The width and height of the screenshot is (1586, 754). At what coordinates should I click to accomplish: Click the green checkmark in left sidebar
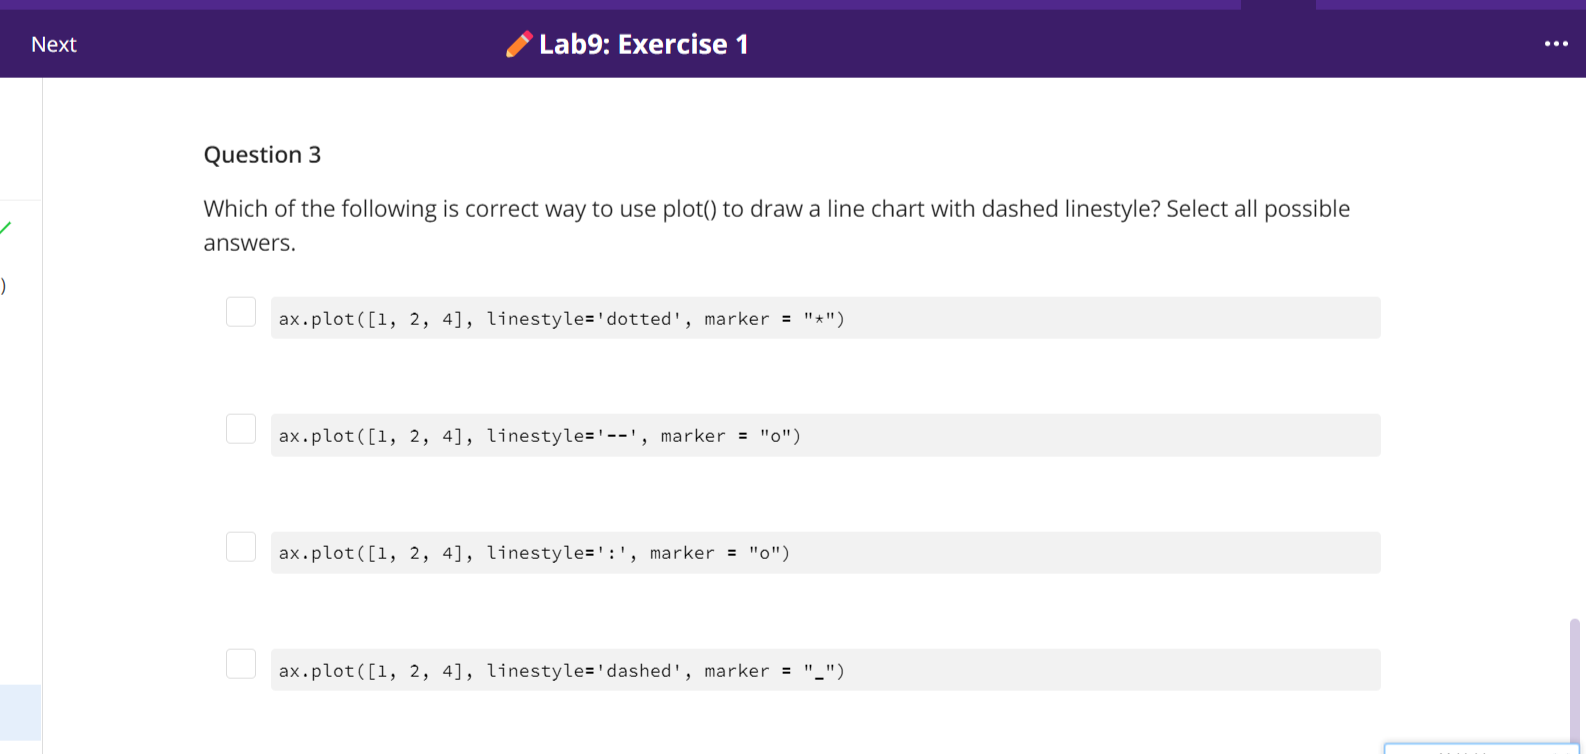5,228
